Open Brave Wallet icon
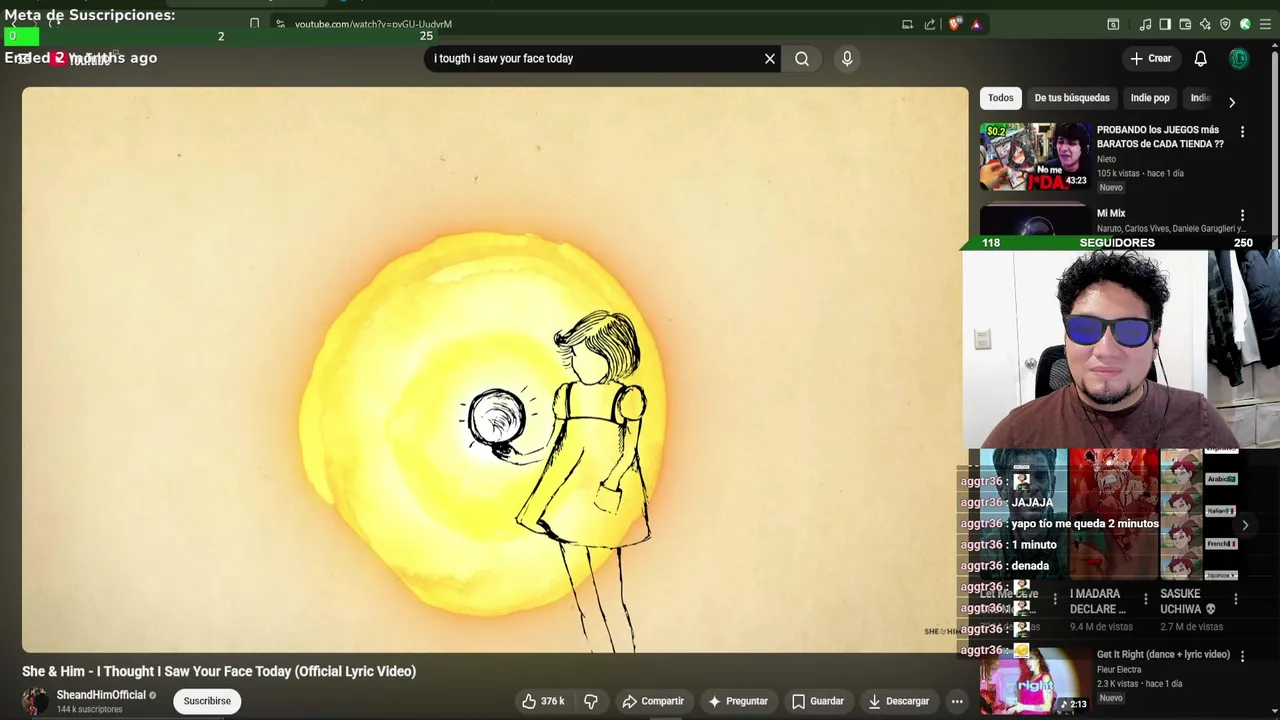 pyautogui.click(x=1185, y=24)
